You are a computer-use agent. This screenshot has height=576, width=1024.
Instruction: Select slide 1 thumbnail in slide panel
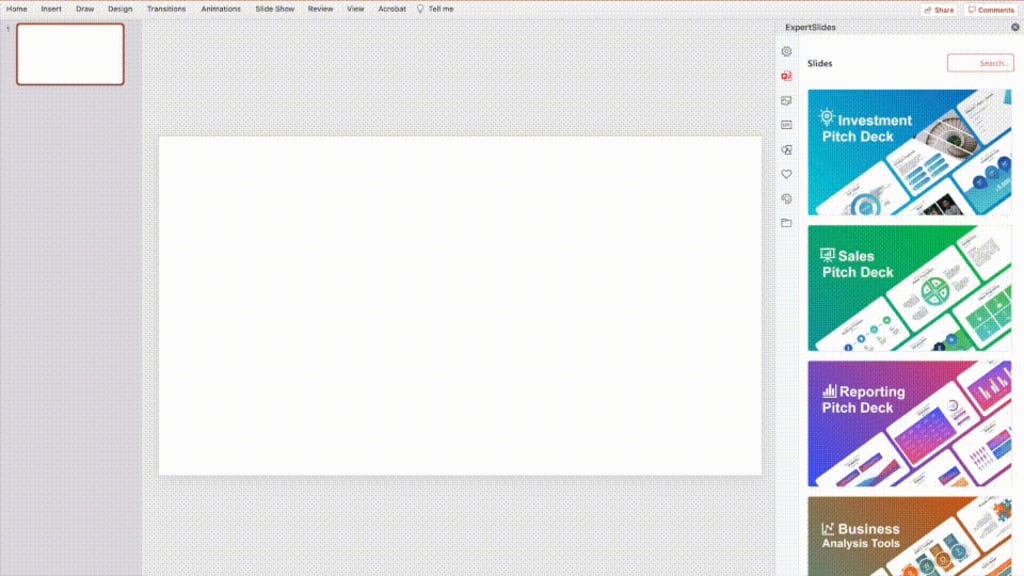(x=70, y=54)
